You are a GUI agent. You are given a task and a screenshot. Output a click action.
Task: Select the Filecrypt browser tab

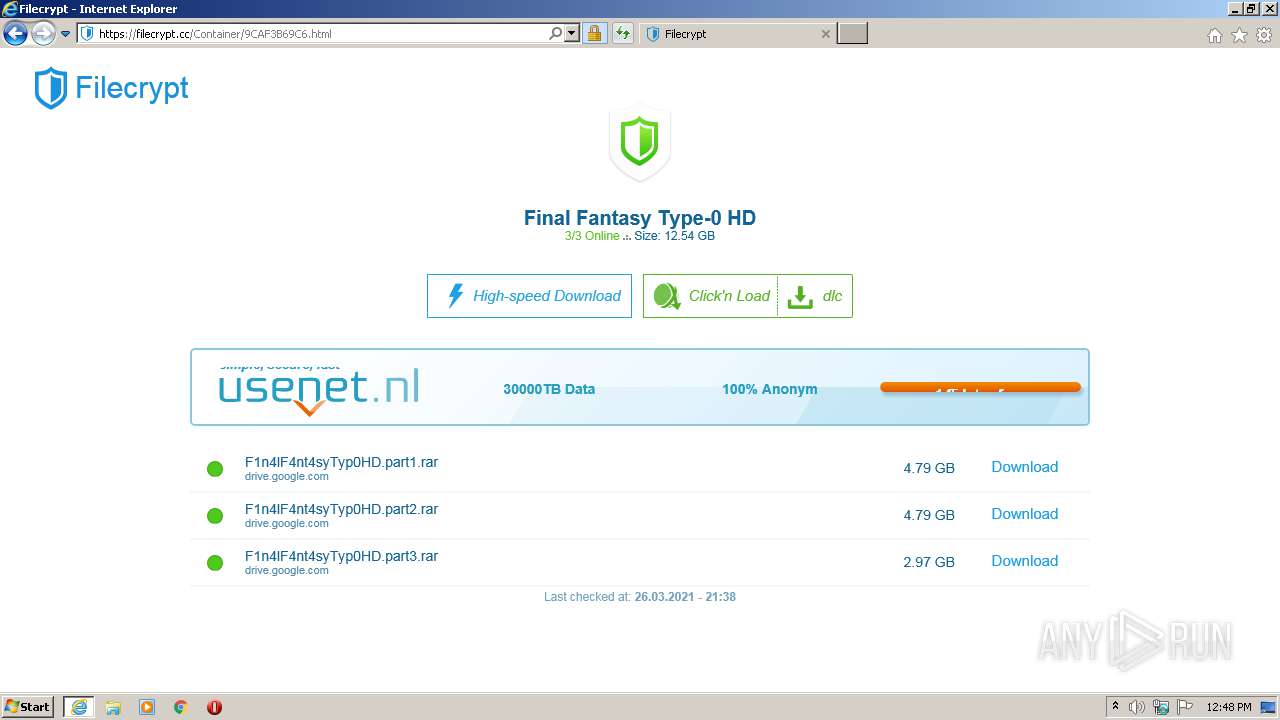tap(737, 34)
